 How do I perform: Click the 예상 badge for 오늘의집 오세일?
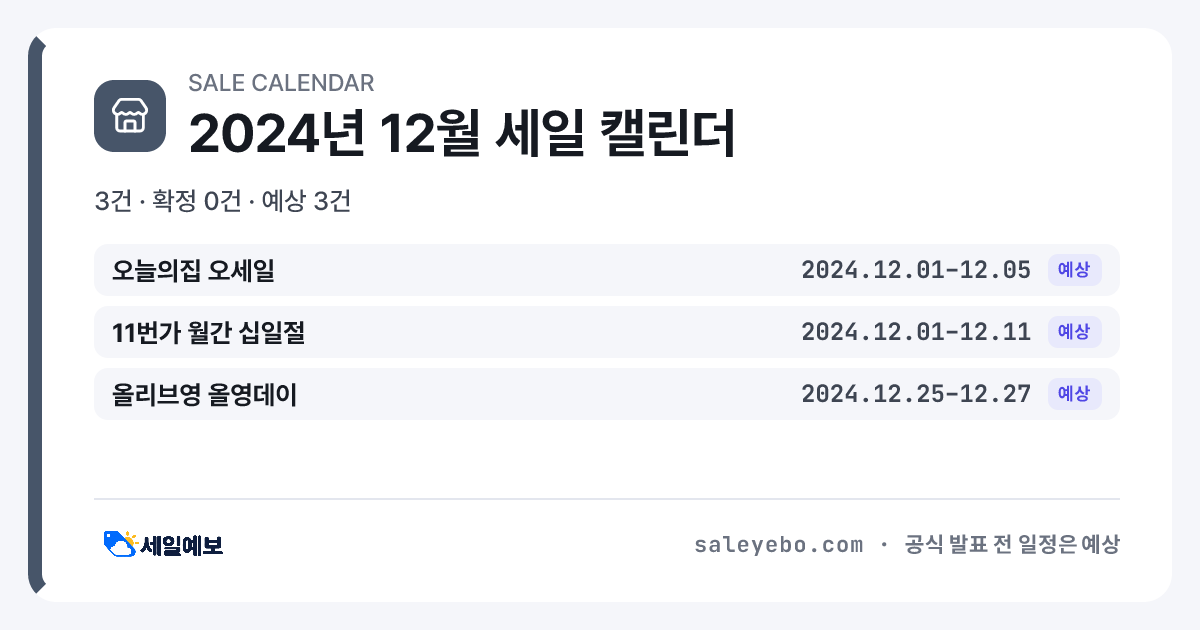pyautogui.click(x=1074, y=270)
